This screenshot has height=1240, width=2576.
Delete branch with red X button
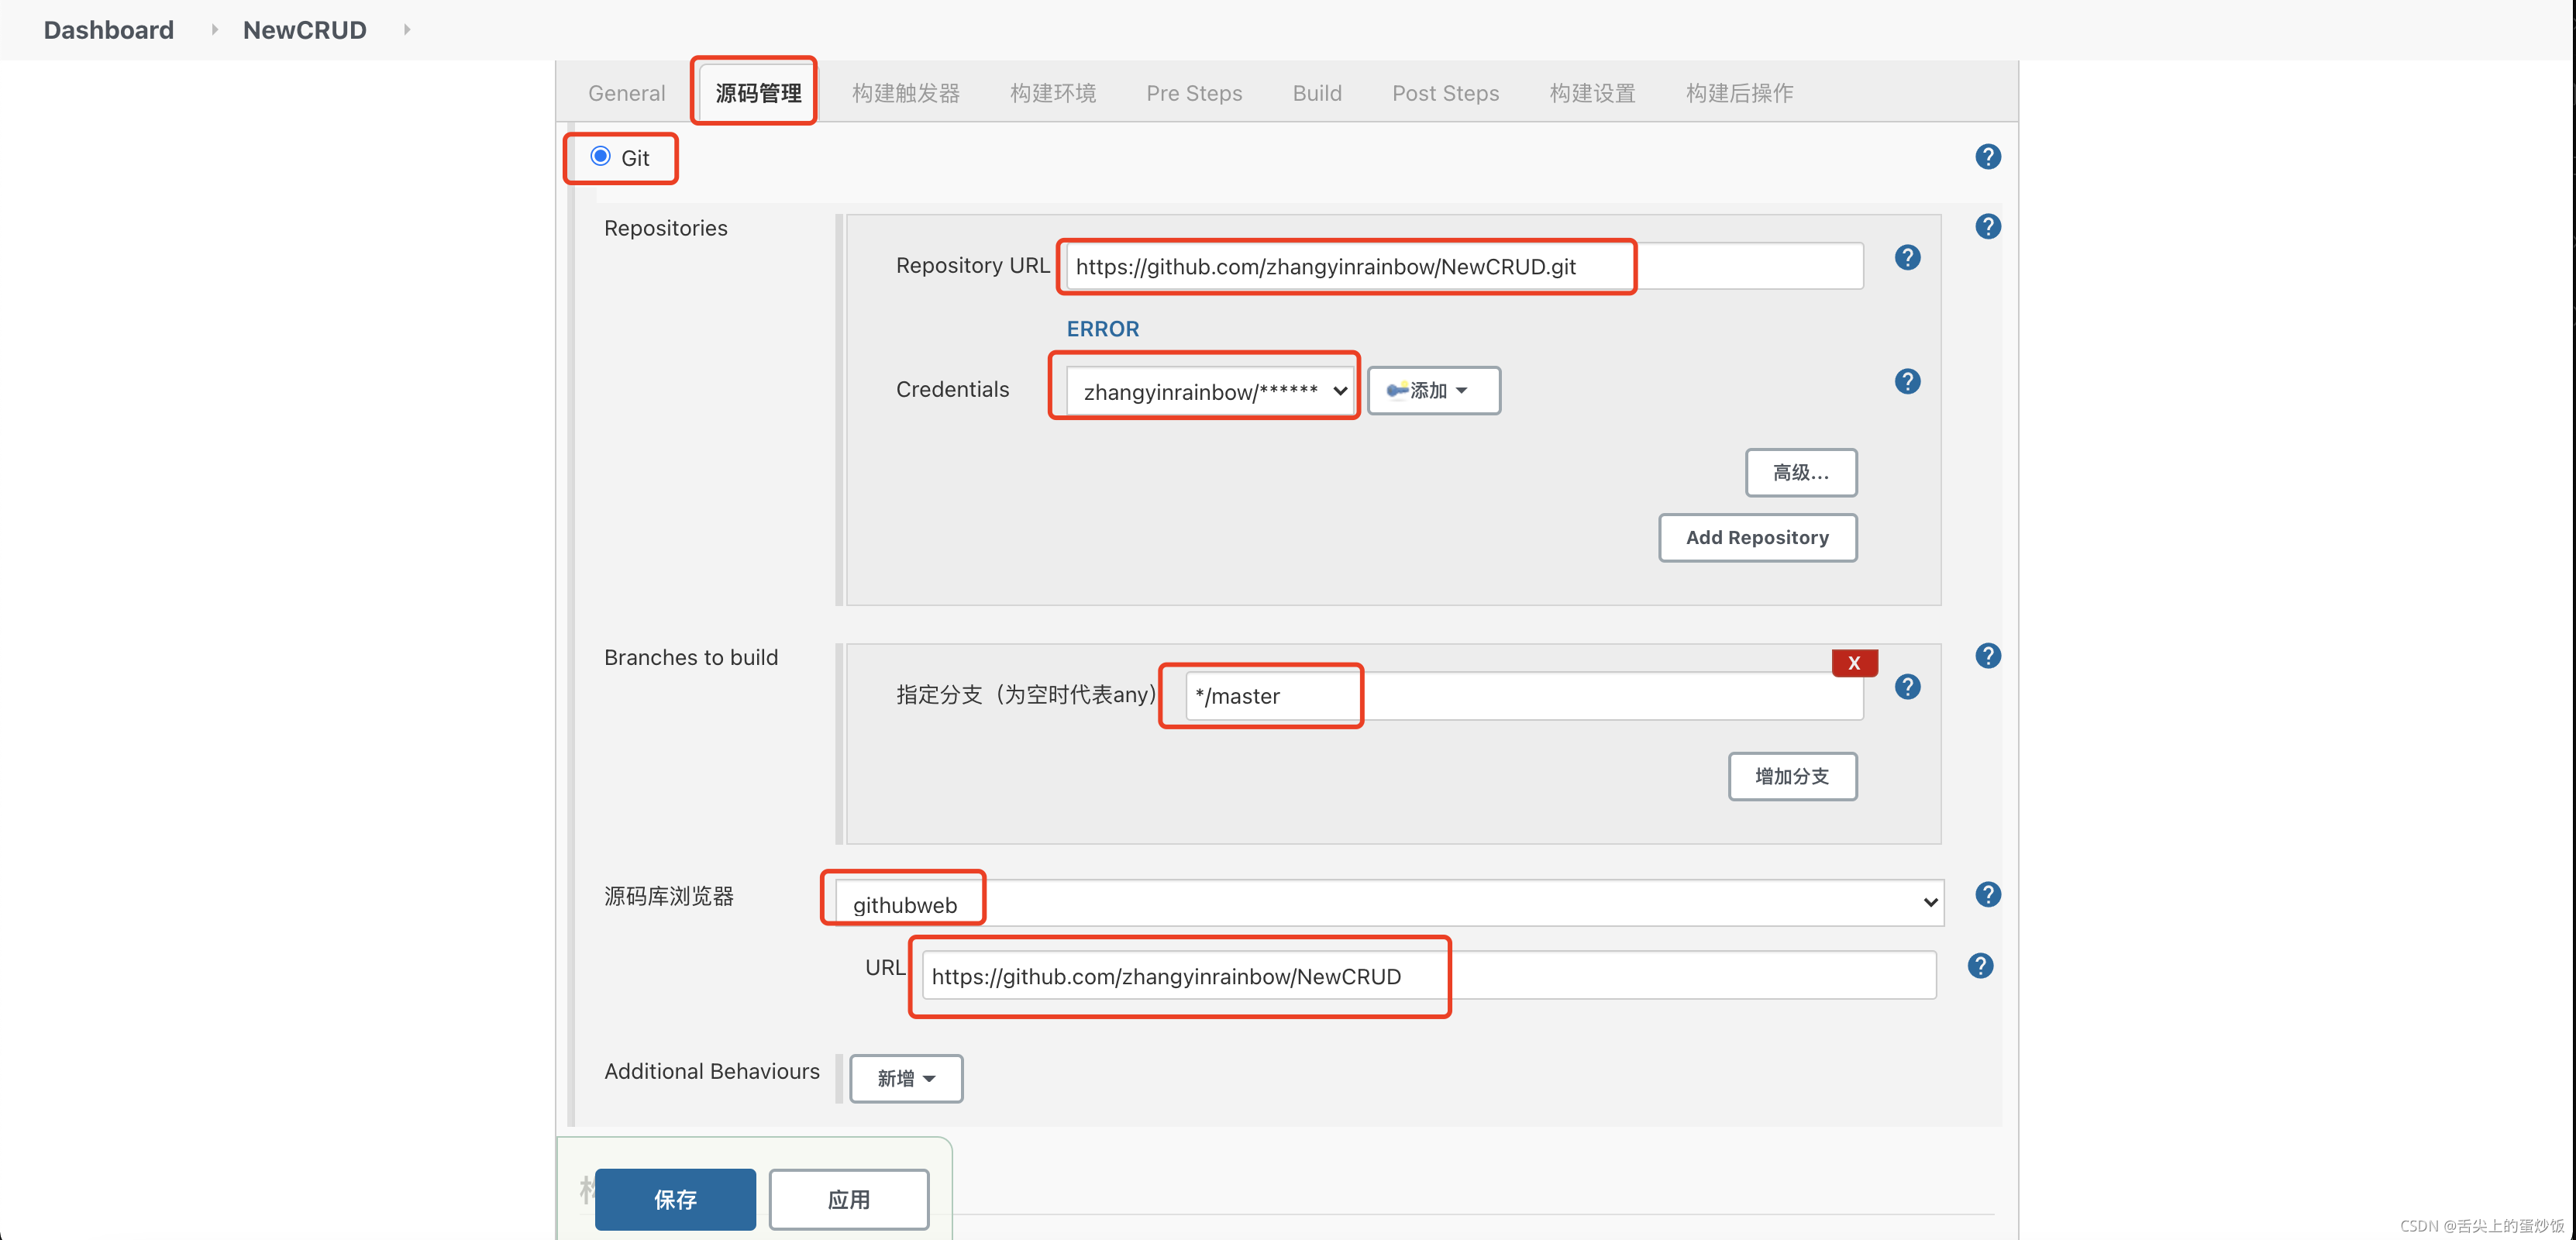point(1853,662)
